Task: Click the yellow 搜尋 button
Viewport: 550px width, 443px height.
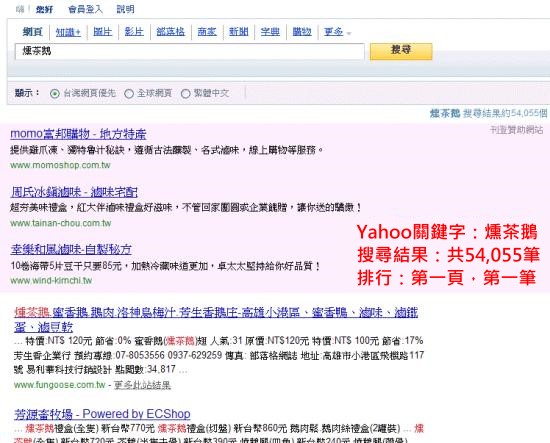Action: (x=401, y=51)
